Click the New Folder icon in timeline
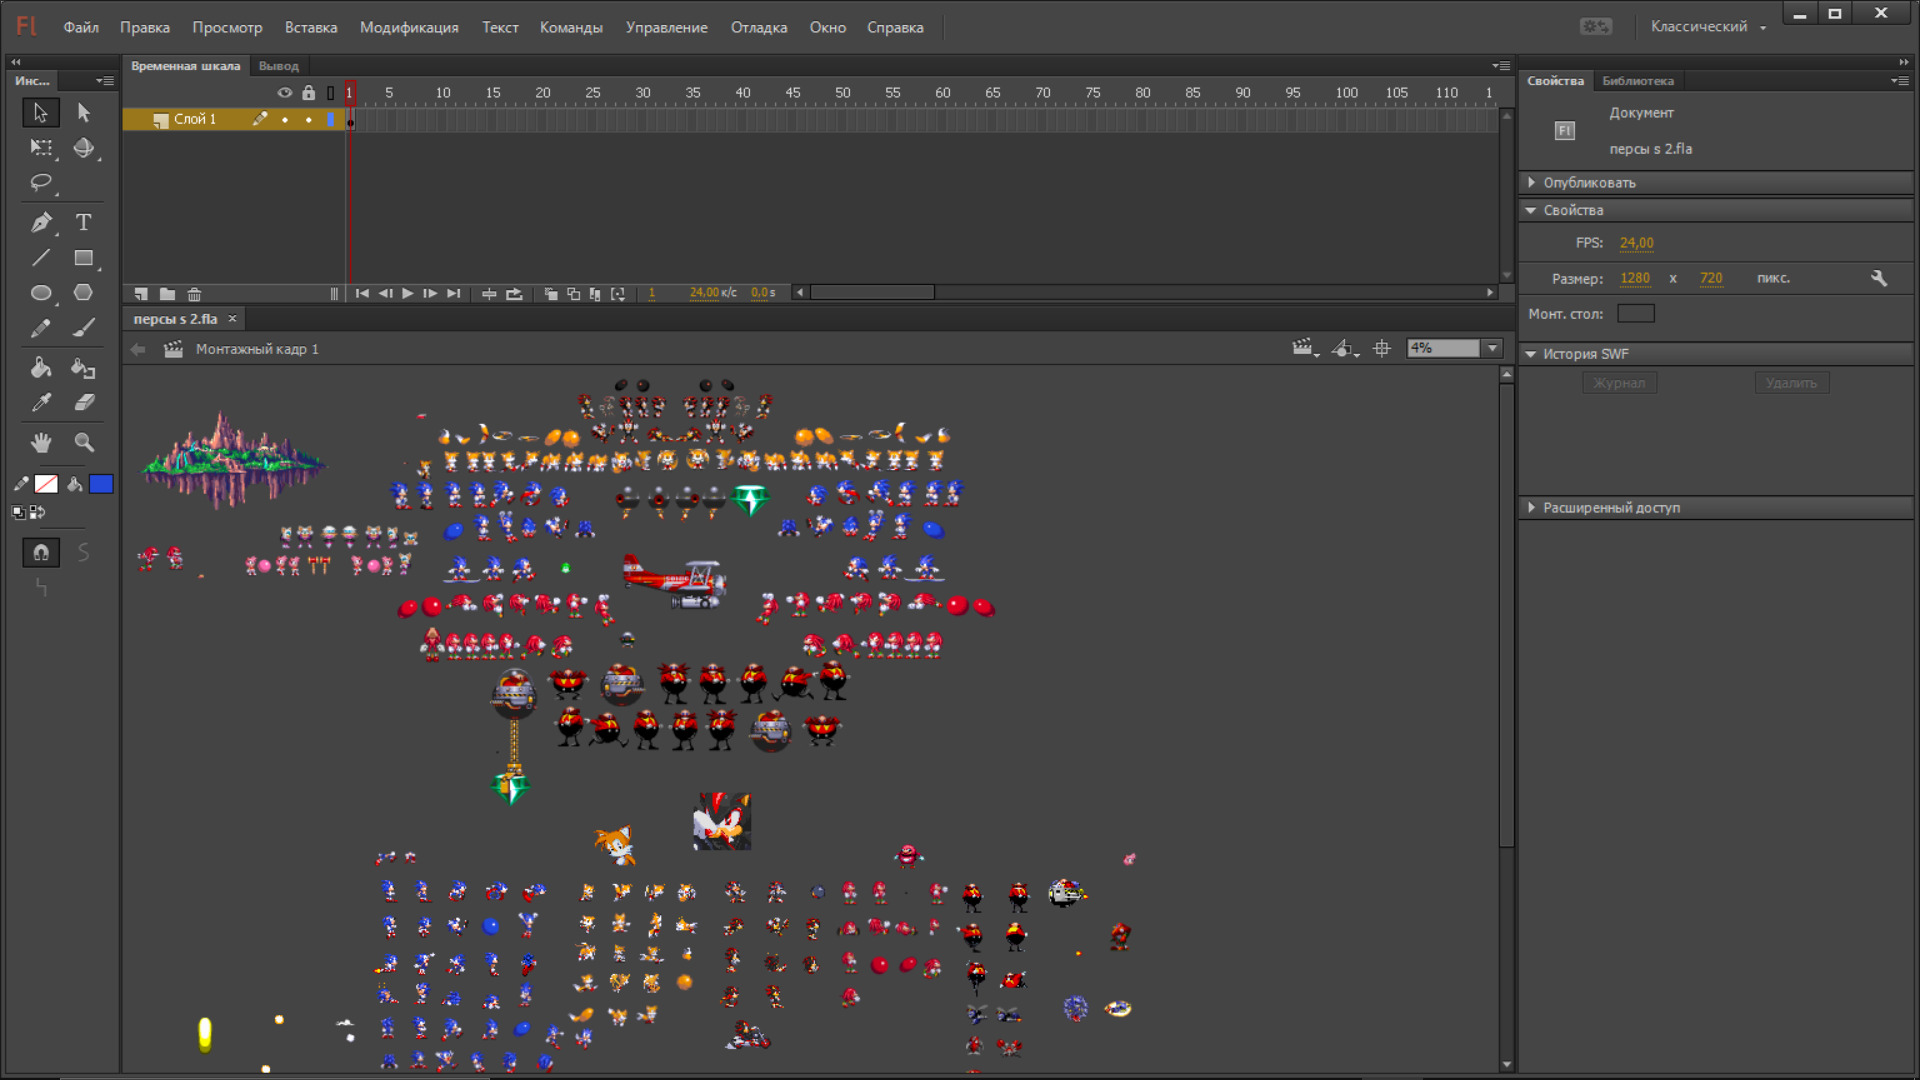The height and width of the screenshot is (1080, 1920). (168, 294)
